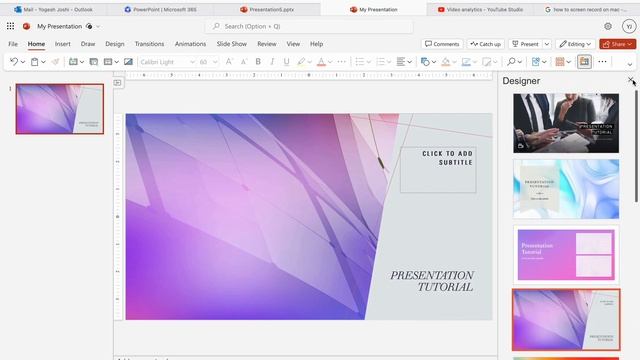Click the slide Layout icon in toolbar

93,62
